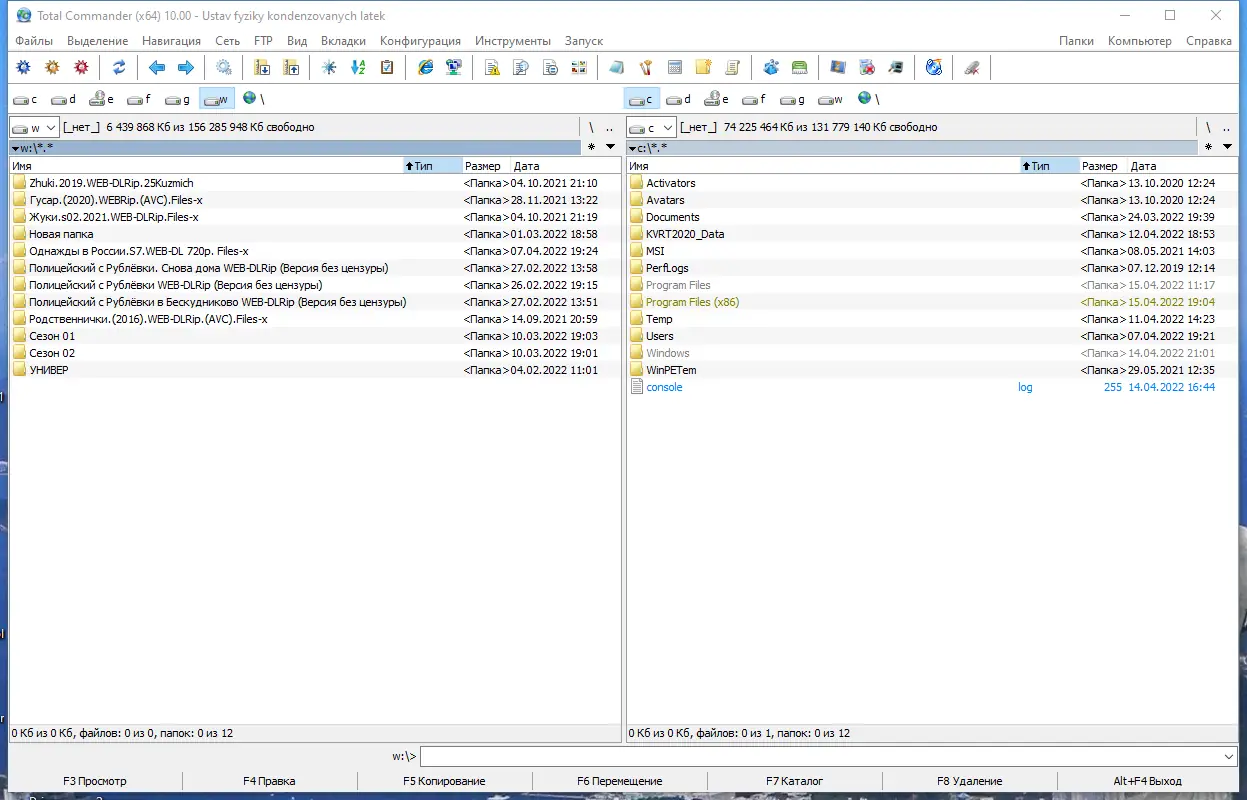Click the red gear toolbar icon
Viewport: 1247px width, 800px height.
81,67
